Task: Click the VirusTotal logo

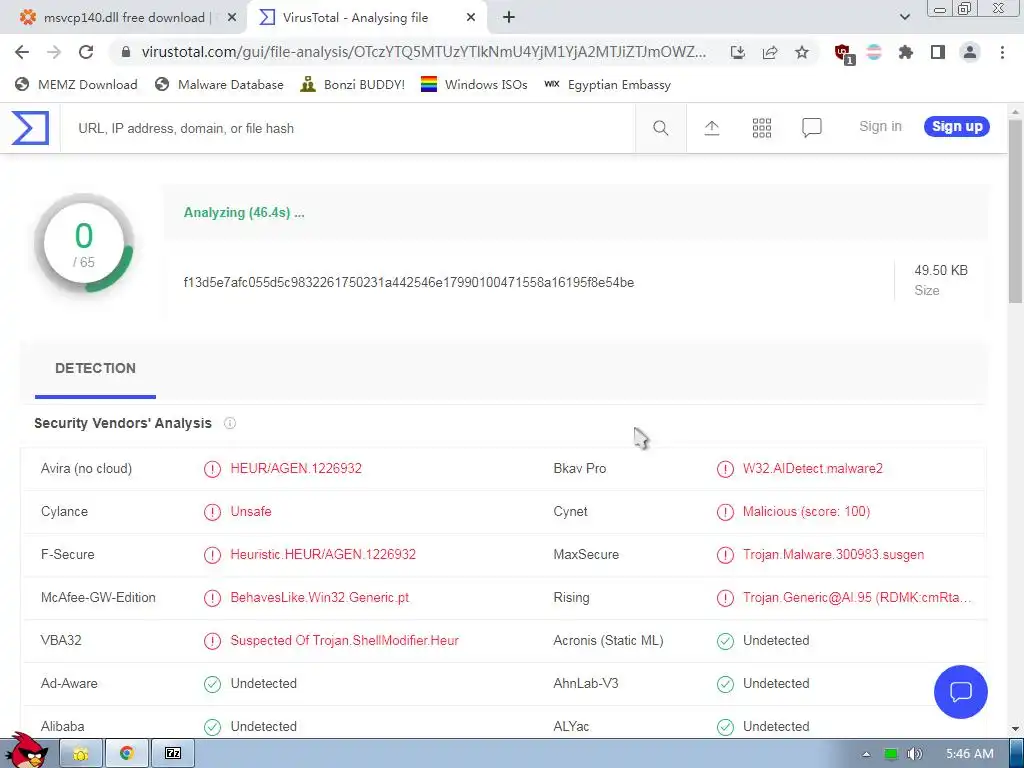Action: coord(30,127)
